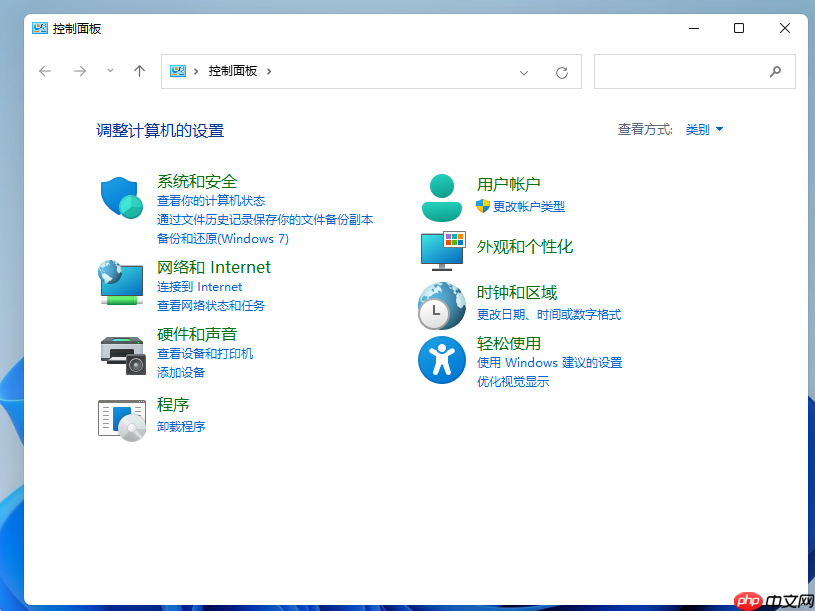Open 备份和还原(Windows 7) link
This screenshot has height=611, width=815.
223,239
